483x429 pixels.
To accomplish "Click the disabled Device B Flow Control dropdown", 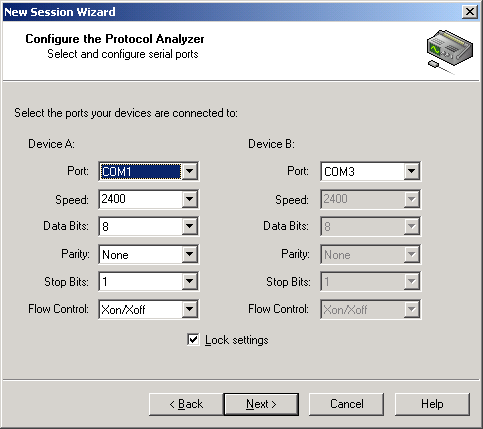I will [x=370, y=309].
